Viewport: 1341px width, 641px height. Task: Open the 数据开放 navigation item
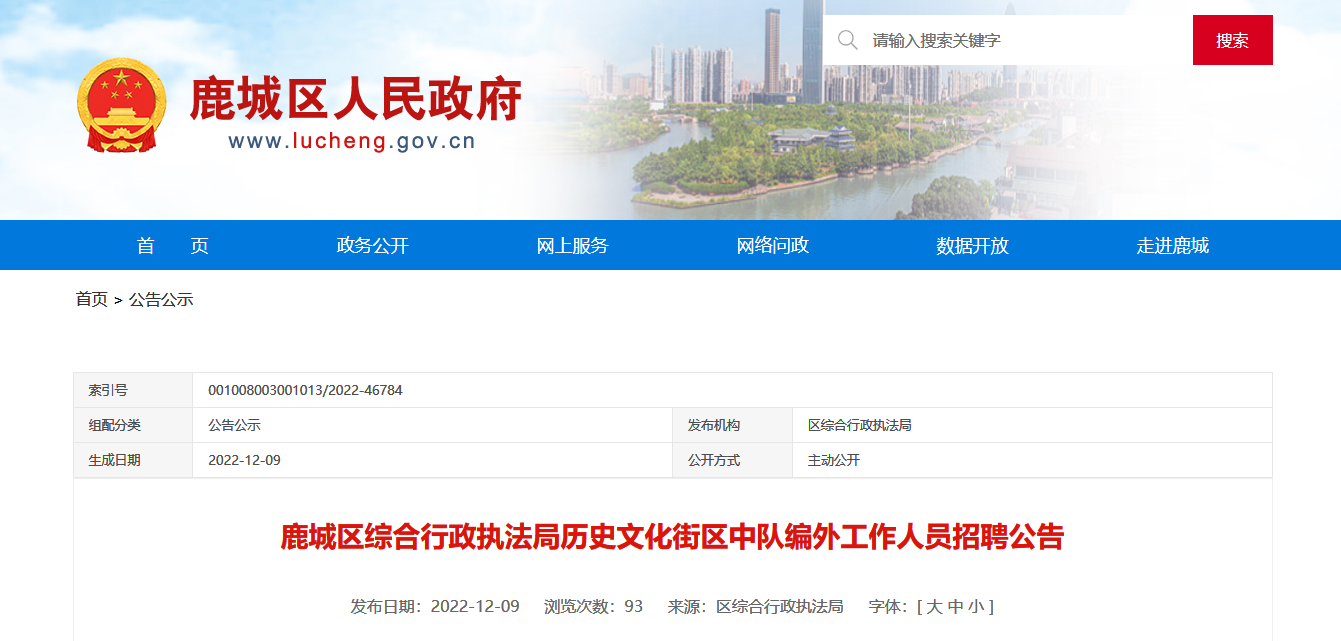973,246
